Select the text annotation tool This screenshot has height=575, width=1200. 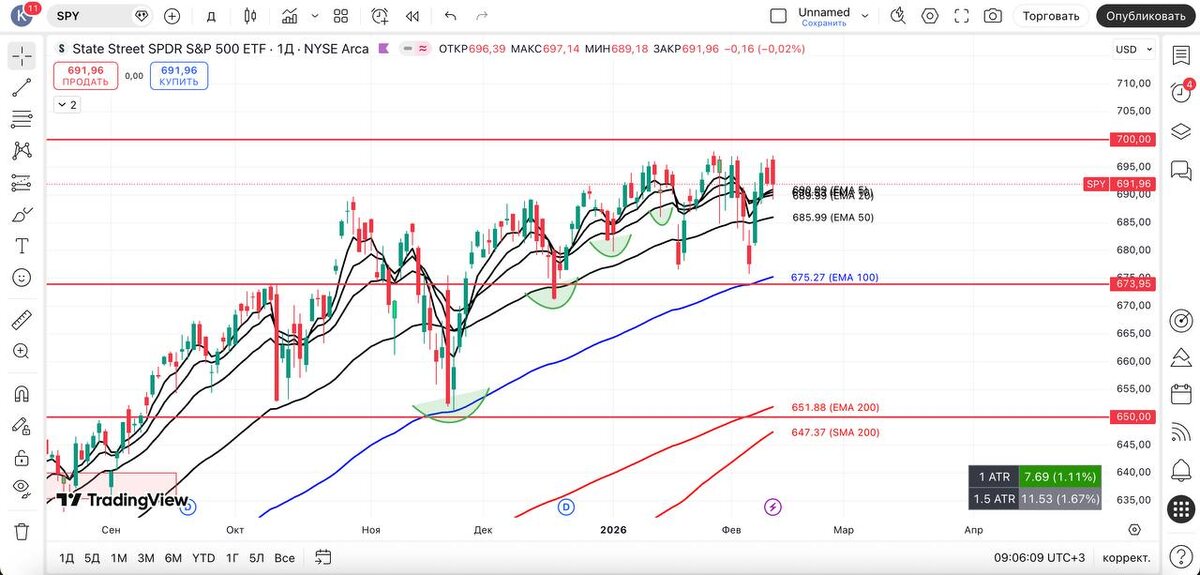pyautogui.click(x=22, y=246)
